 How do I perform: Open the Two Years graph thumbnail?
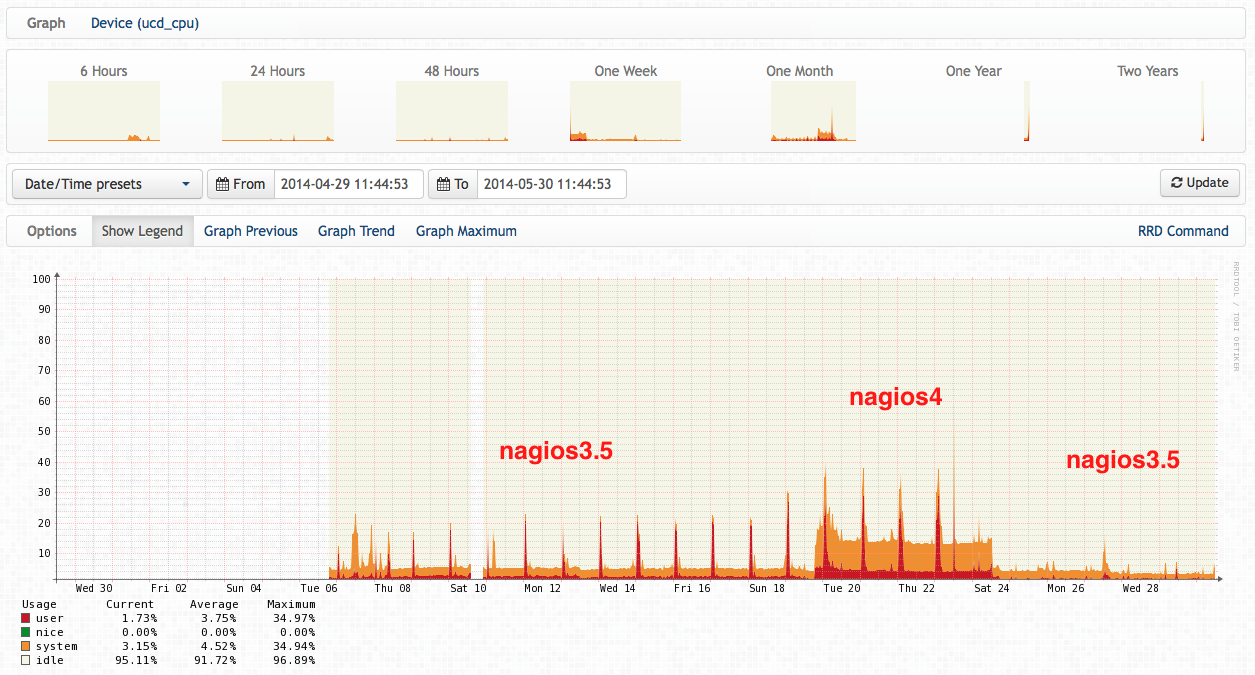point(1202,111)
